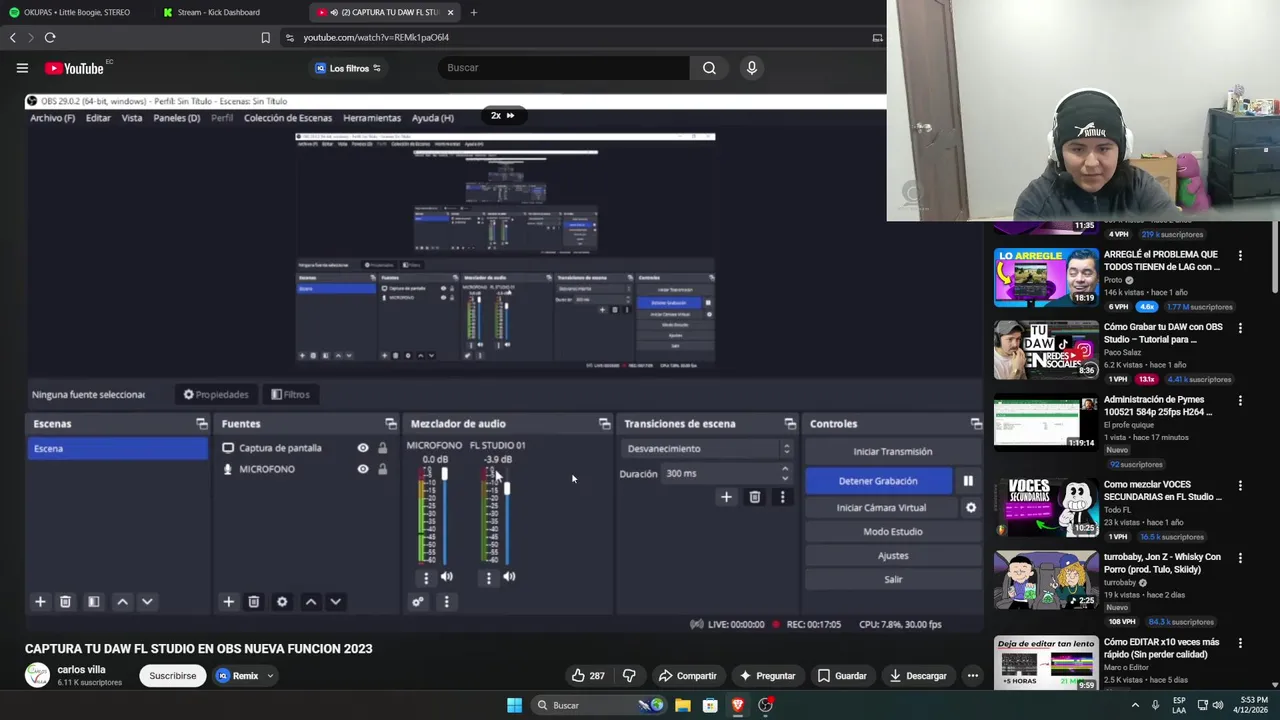Open transition properties three-dot menu

point(782,497)
